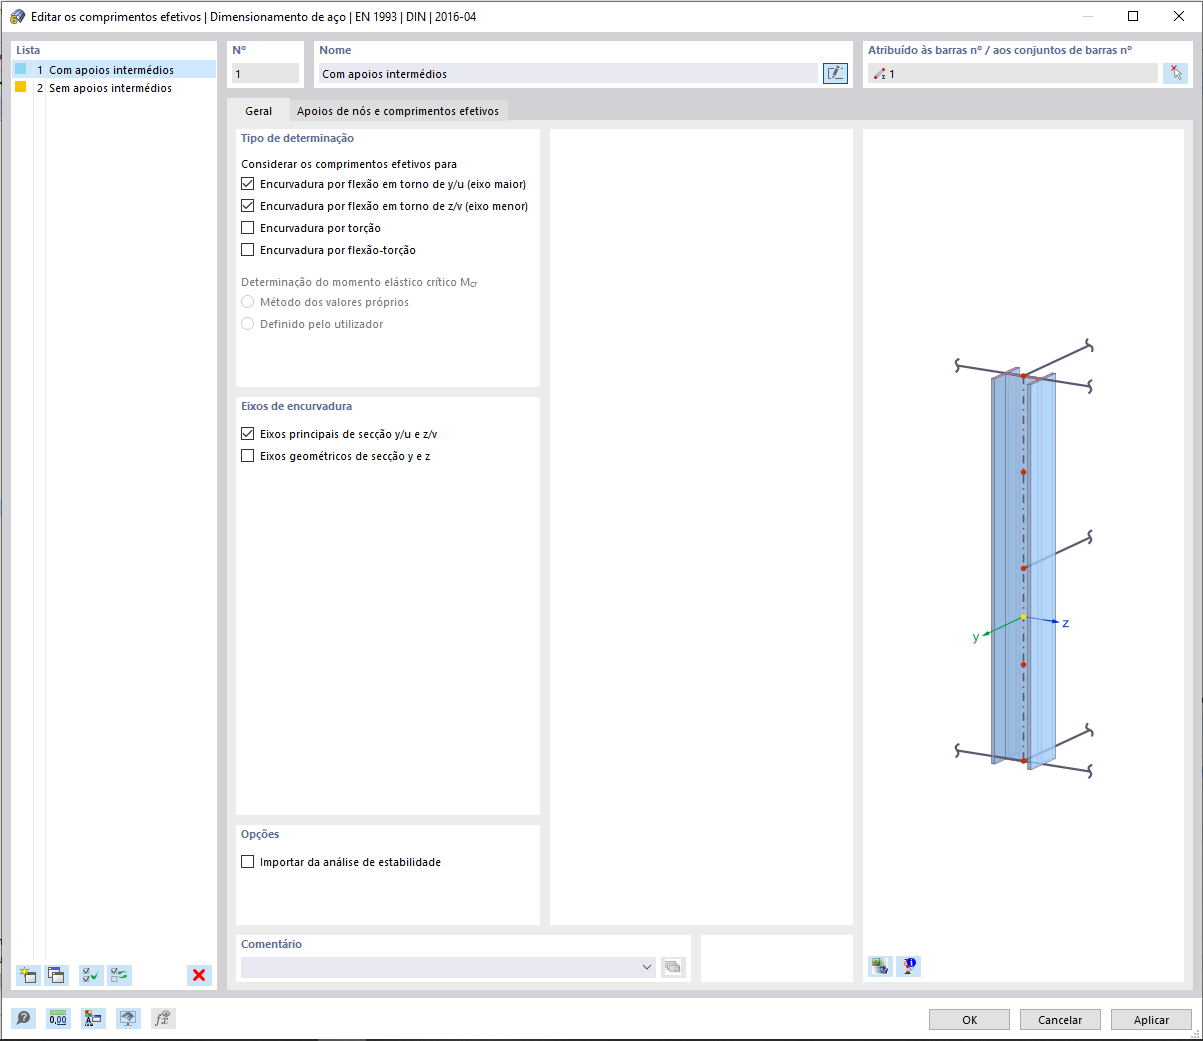1203x1041 pixels.
Task: Click the application icon in the title bar
Action: (17, 16)
